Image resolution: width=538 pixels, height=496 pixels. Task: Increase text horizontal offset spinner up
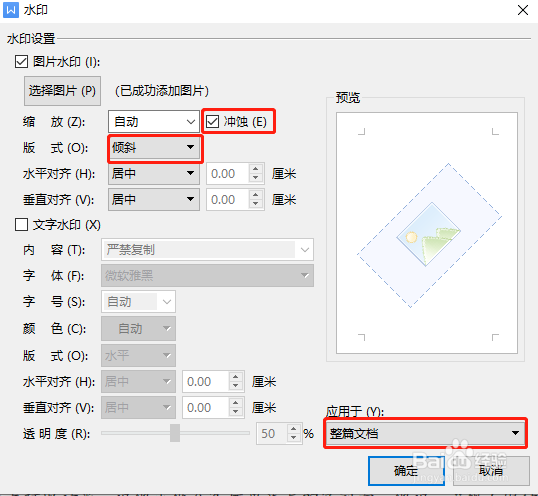coord(236,377)
